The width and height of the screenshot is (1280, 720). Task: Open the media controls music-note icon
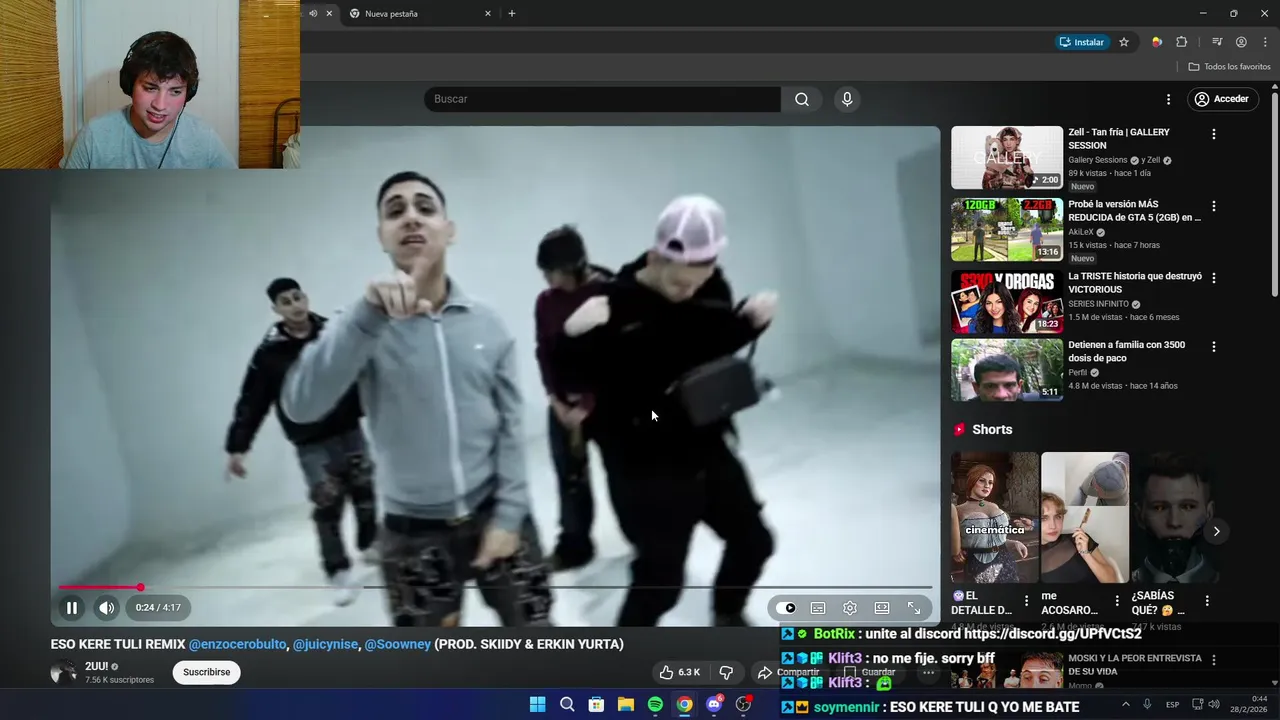pos(1217,42)
